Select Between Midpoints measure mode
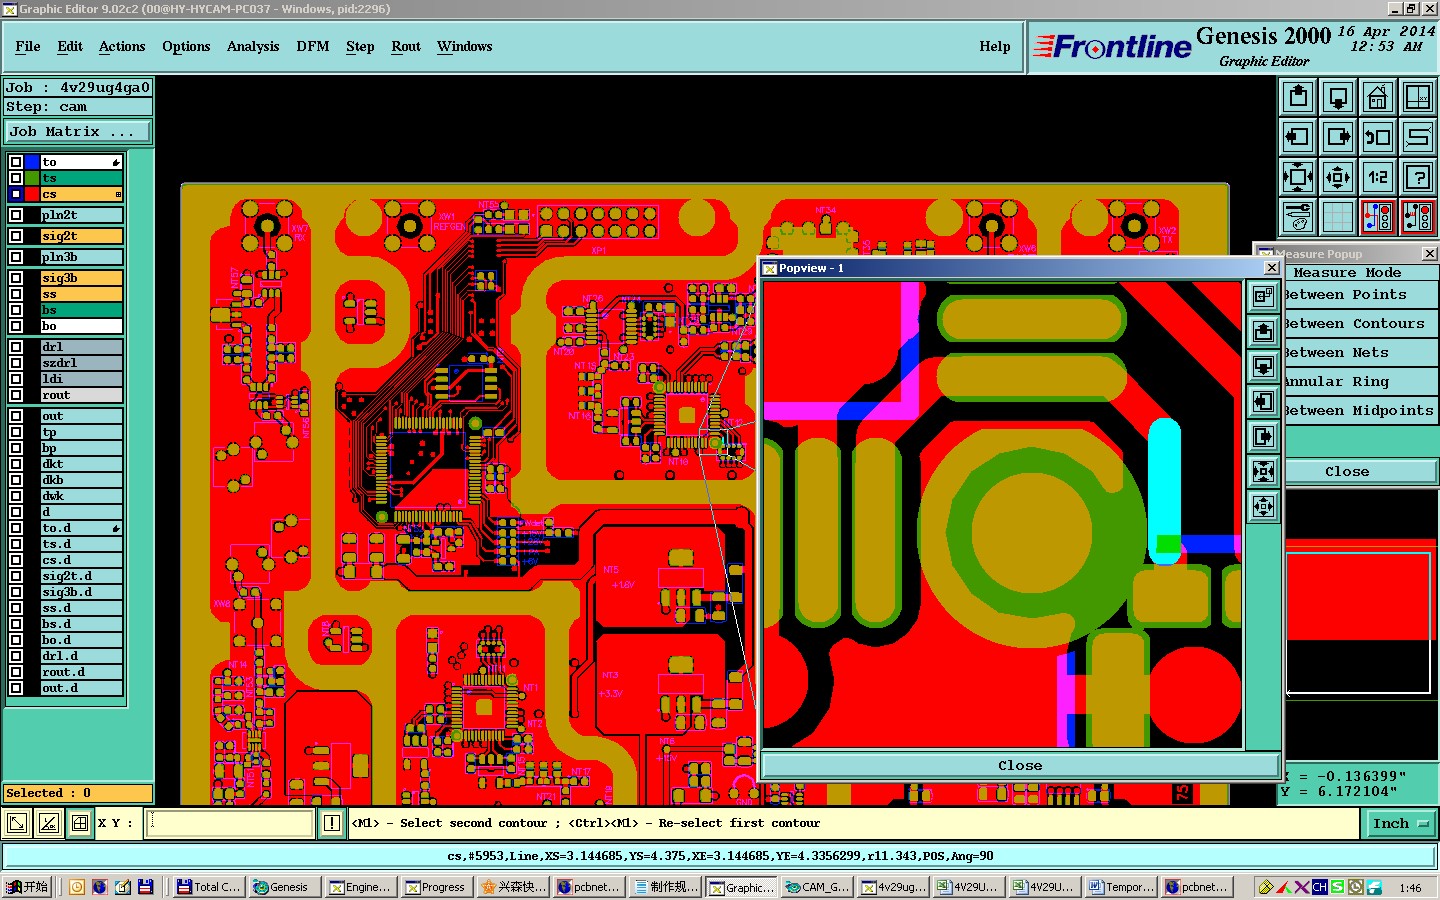This screenshot has width=1440, height=900. click(1360, 411)
